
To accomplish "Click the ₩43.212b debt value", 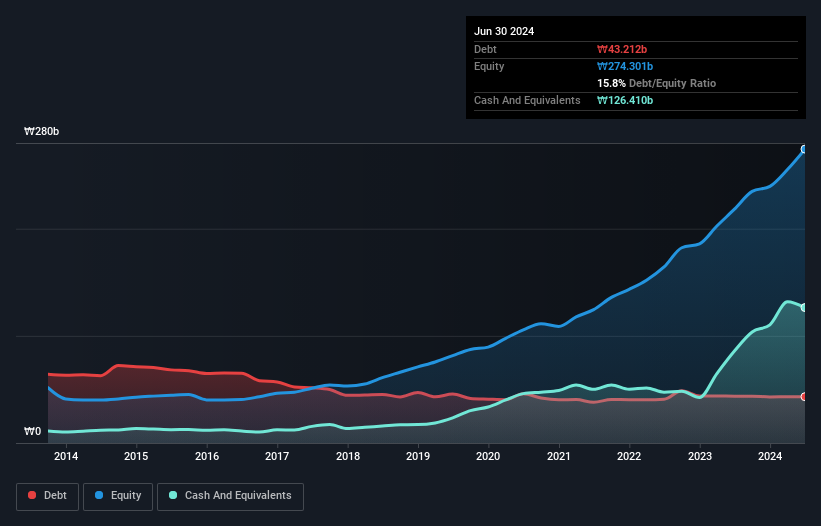I will point(622,49).
